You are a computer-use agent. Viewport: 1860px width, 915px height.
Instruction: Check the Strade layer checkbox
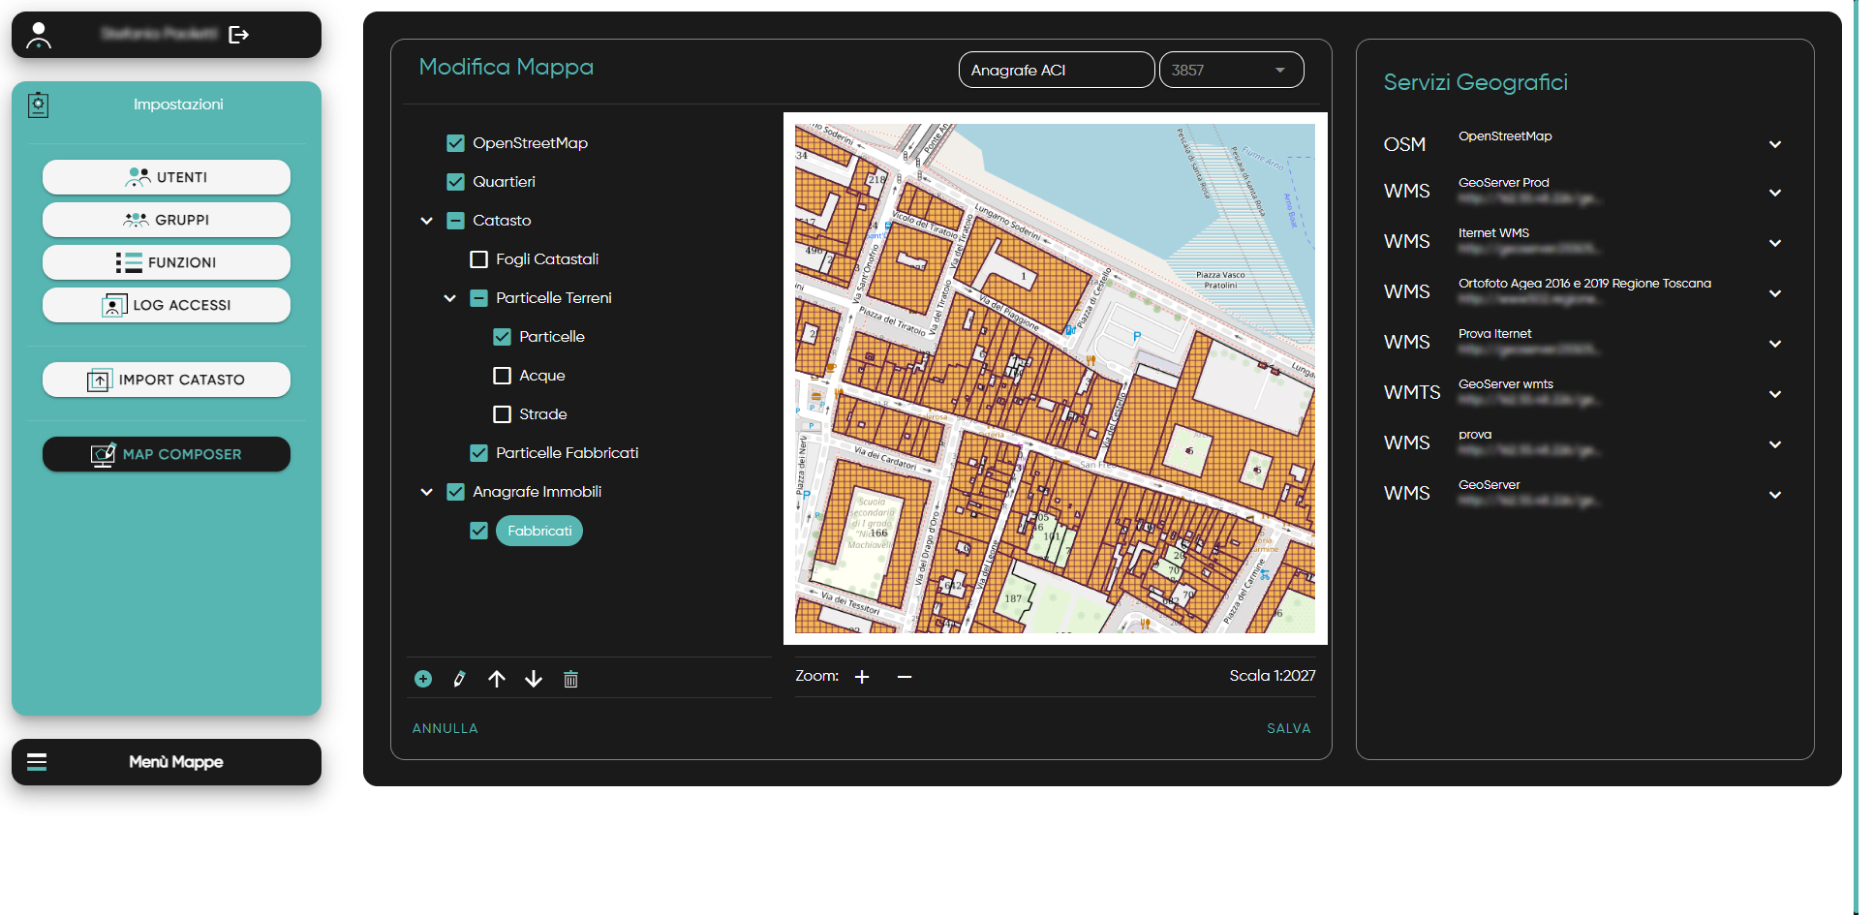click(502, 414)
